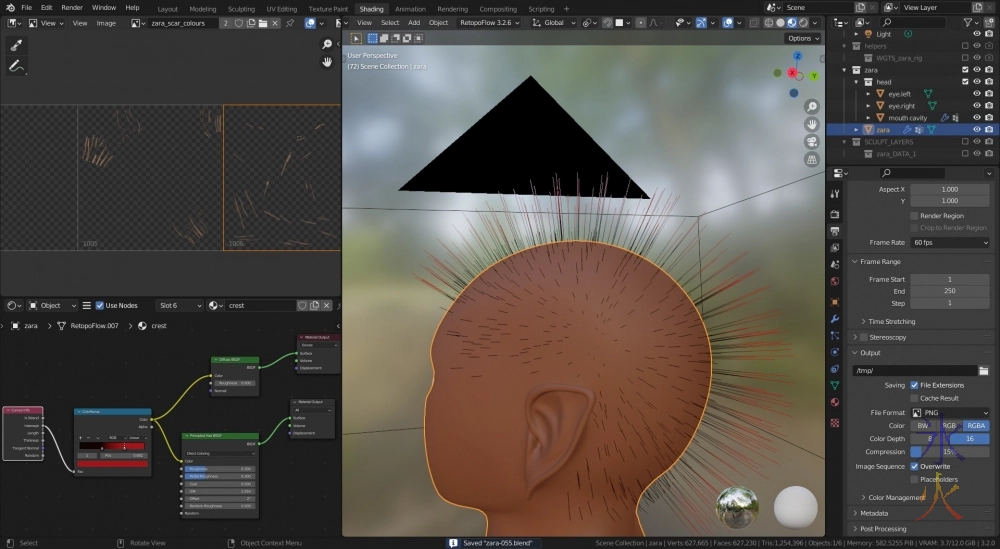Open the PNG File Format dropdown

(x=950, y=412)
